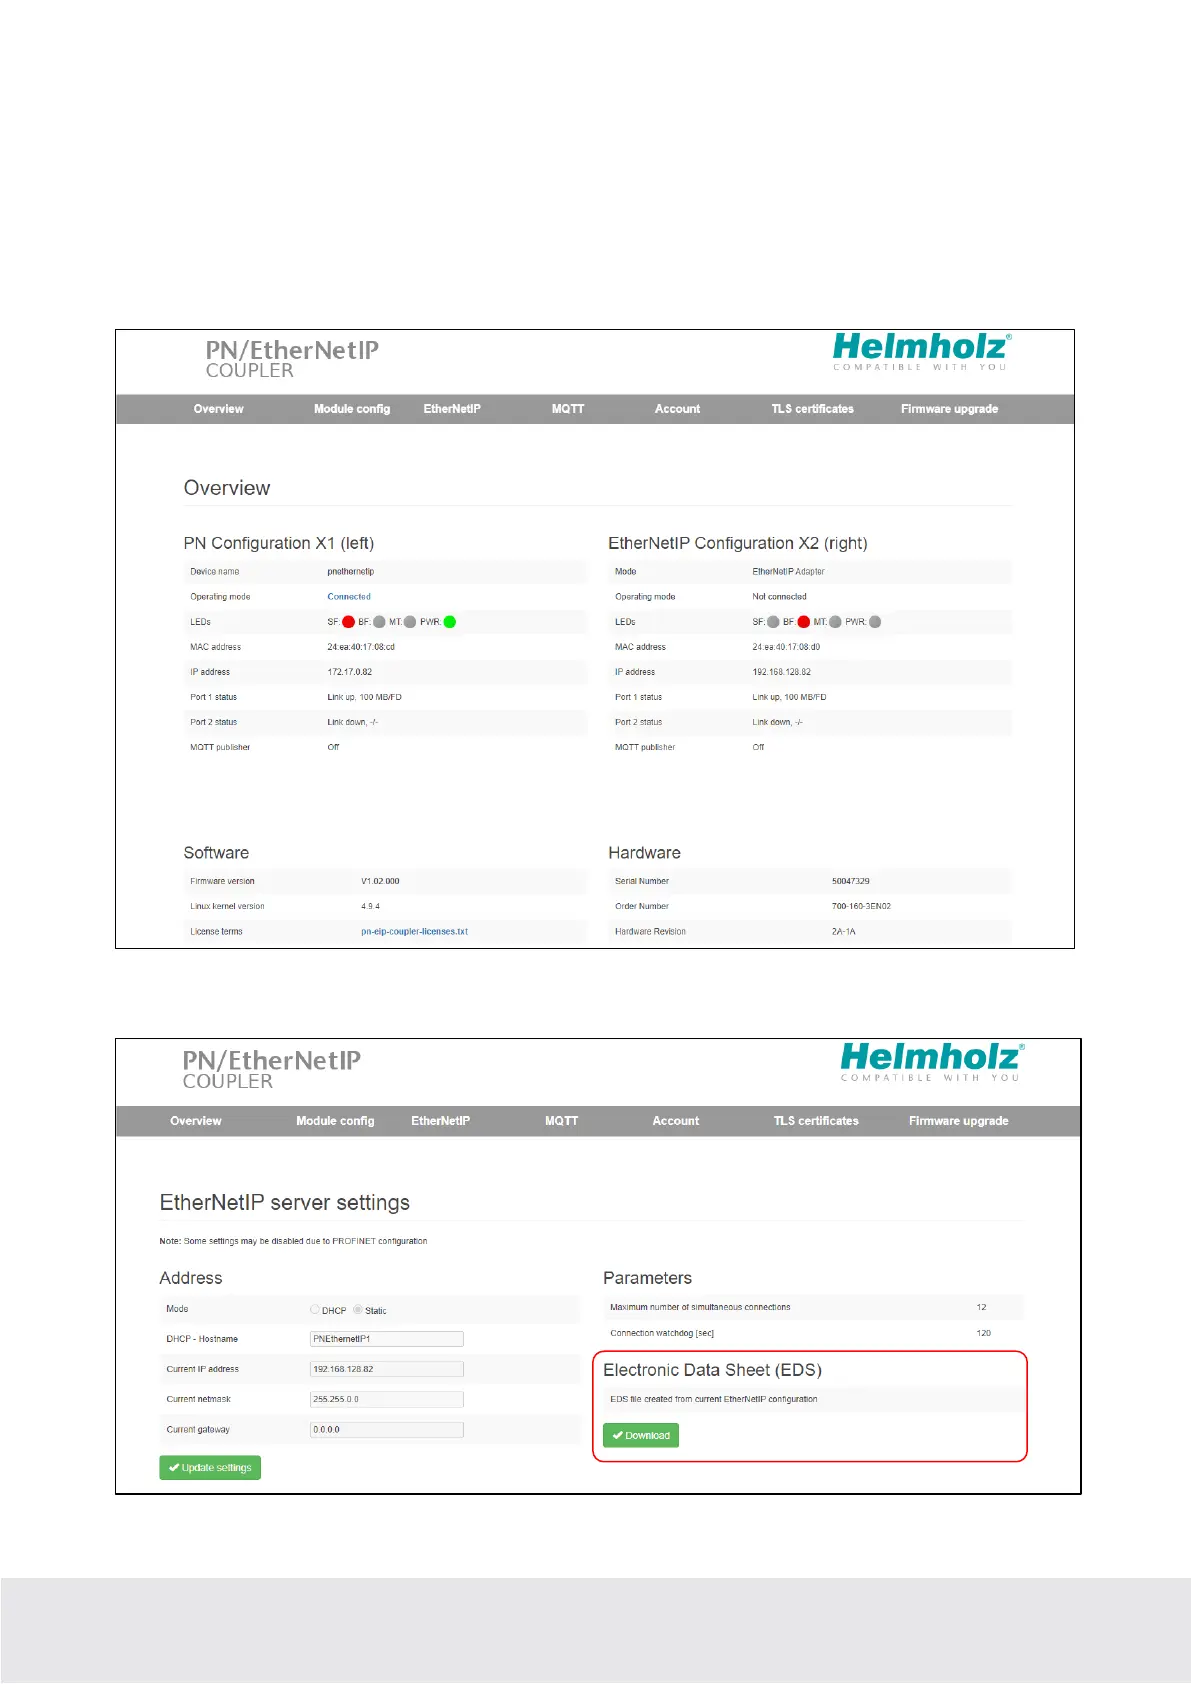The width and height of the screenshot is (1191, 1684).
Task: Click the red BF LED in EtherNetIP Configuration
Action: 804,622
